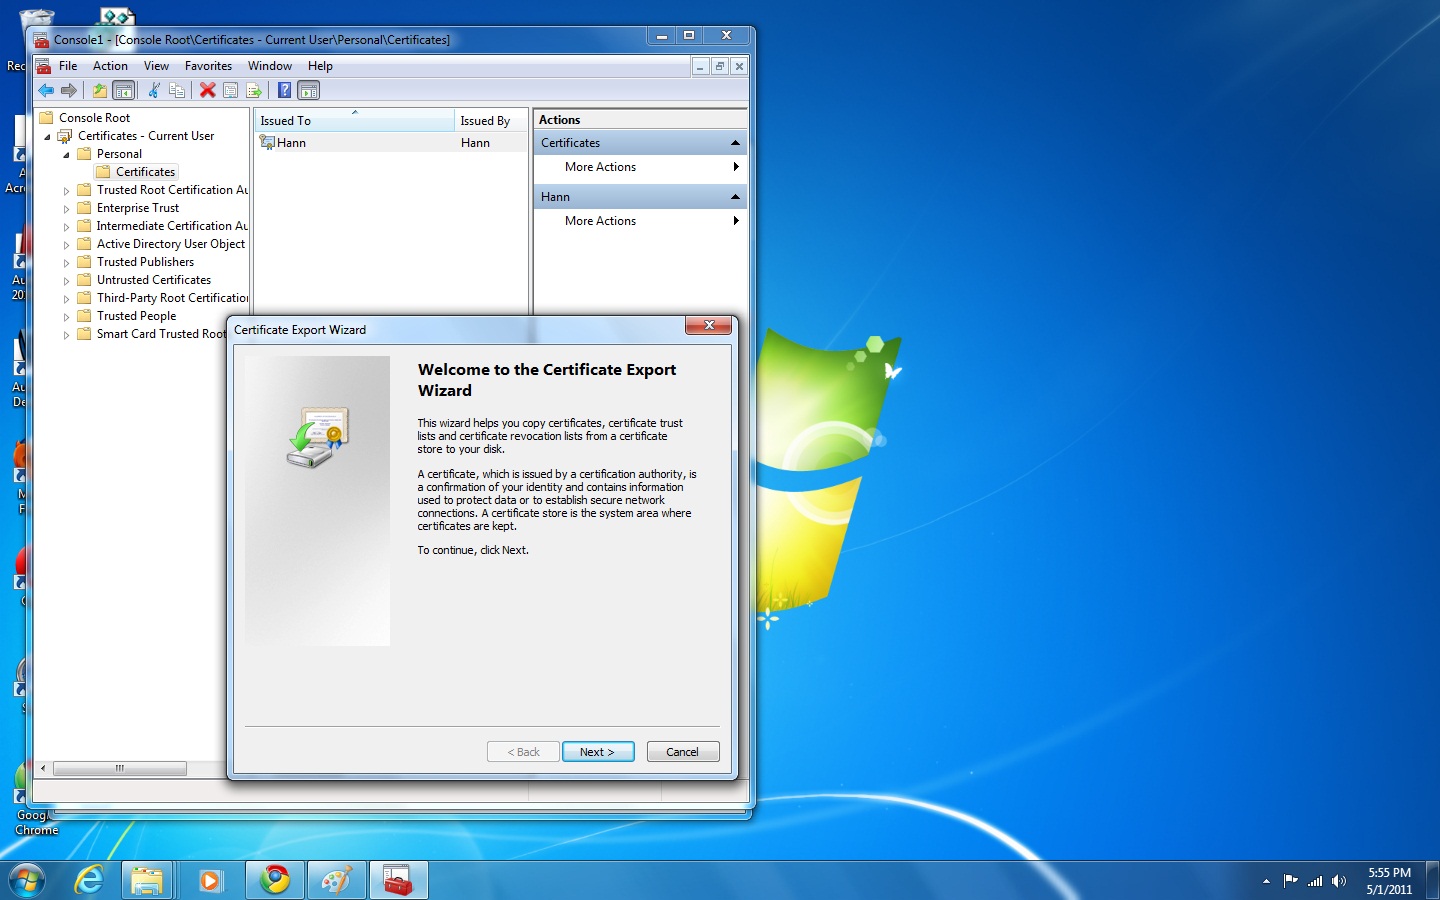
Task: Click Cancel in Certificate Export Wizard
Action: pos(683,752)
